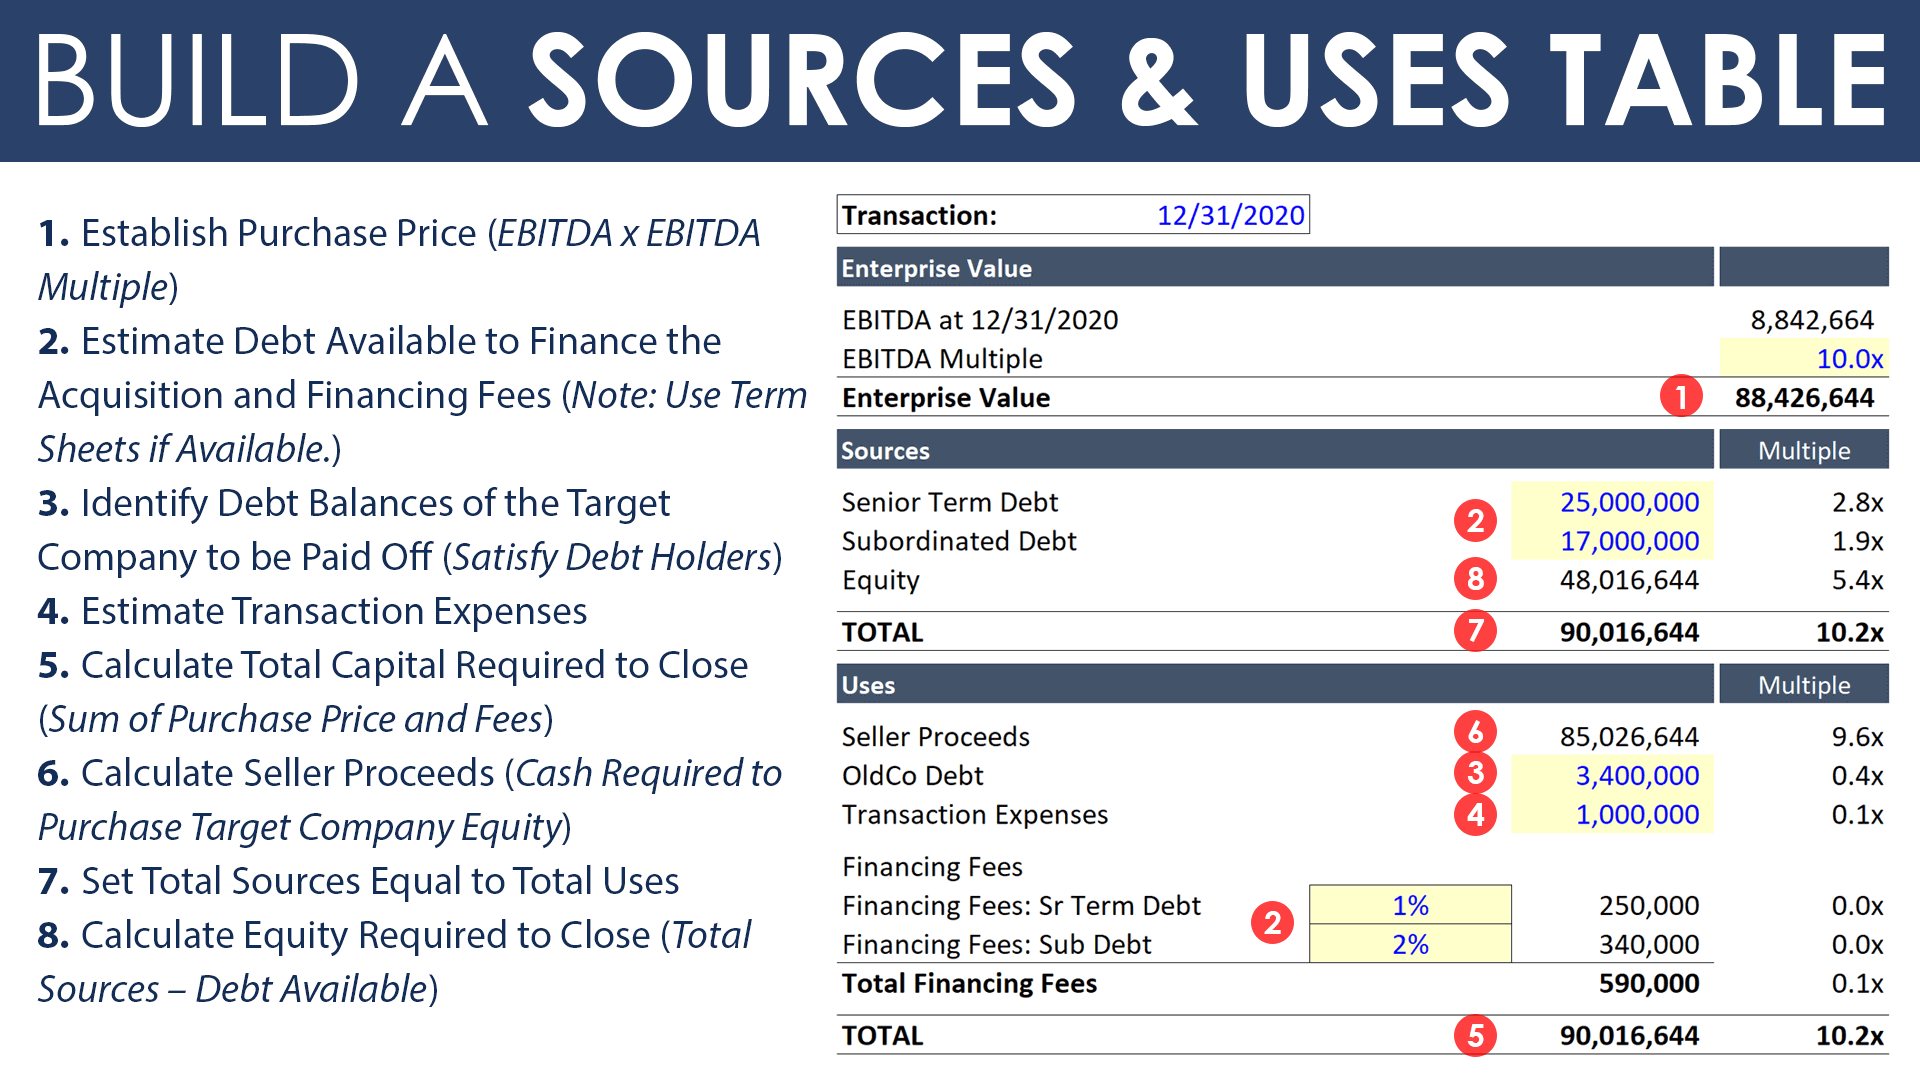Screen dimensions: 1920x1080
Task: Click the Uses section header bar
Action: [x=1275, y=685]
